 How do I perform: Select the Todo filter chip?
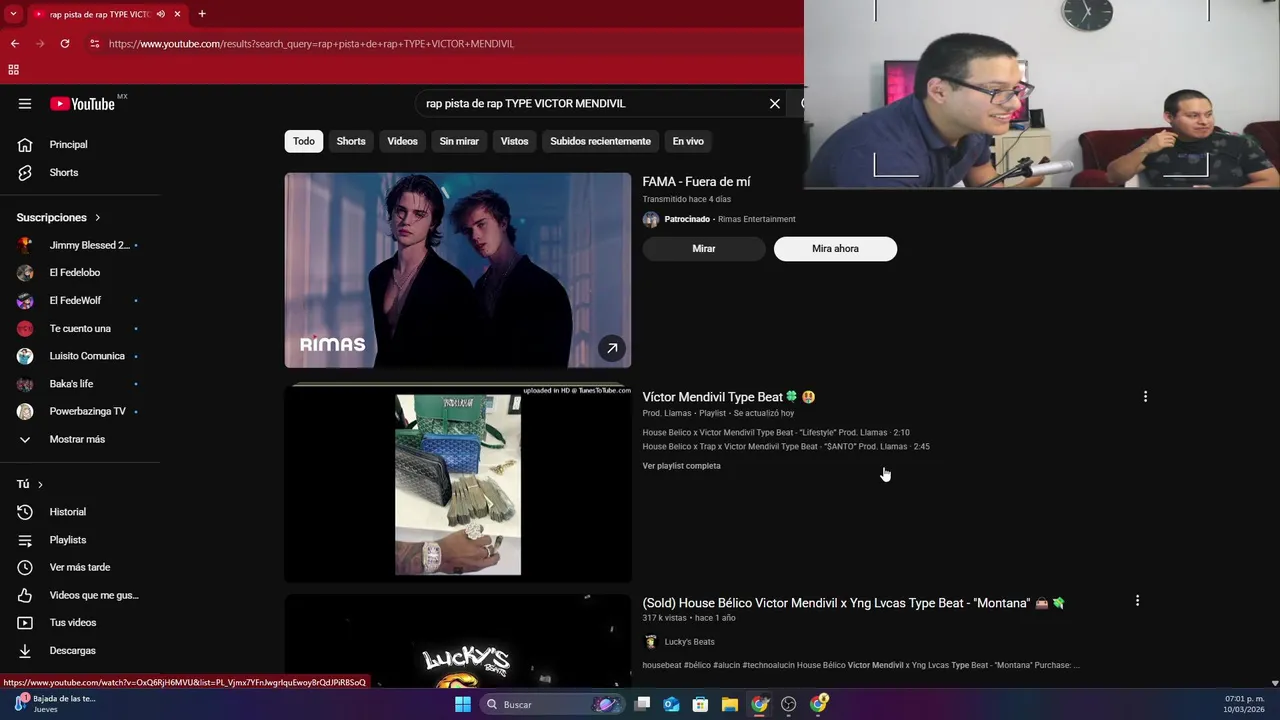tap(304, 141)
